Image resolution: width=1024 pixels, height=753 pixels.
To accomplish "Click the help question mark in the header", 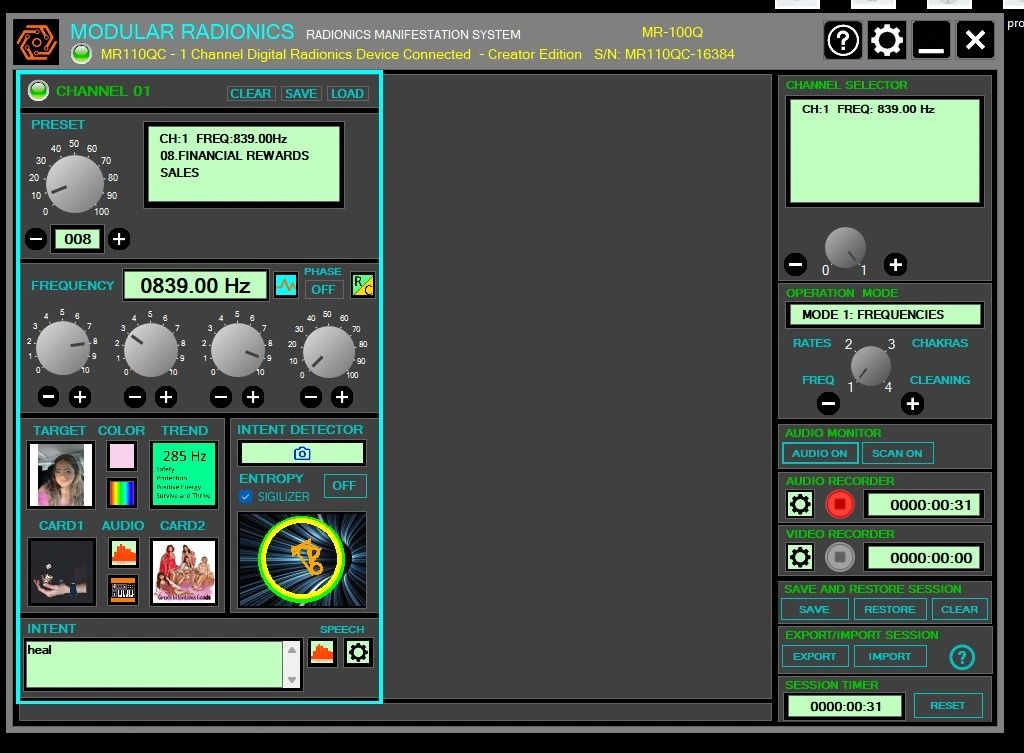I will point(842,40).
